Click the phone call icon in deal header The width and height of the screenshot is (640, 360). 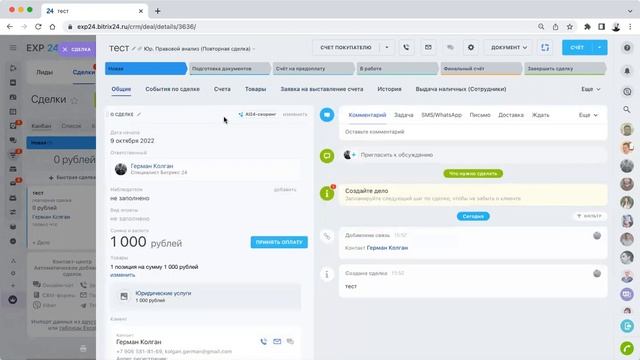pyautogui.click(x=406, y=47)
